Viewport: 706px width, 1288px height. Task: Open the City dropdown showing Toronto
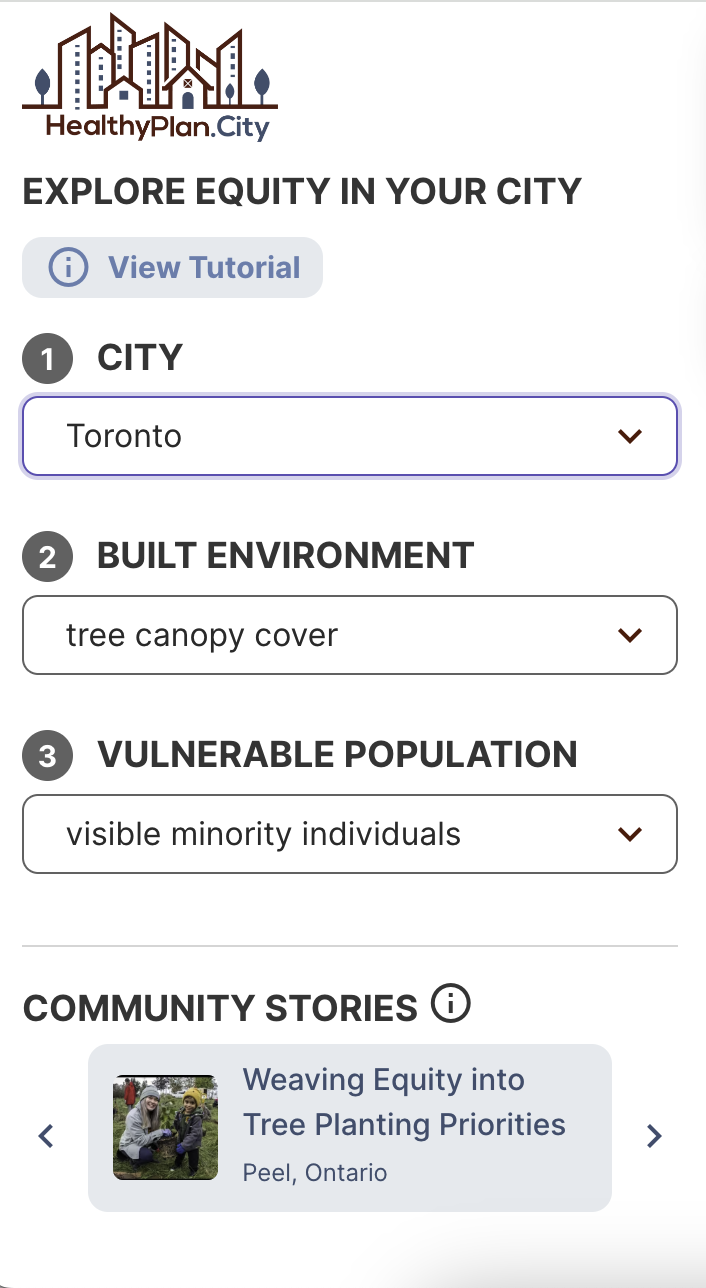330,436
